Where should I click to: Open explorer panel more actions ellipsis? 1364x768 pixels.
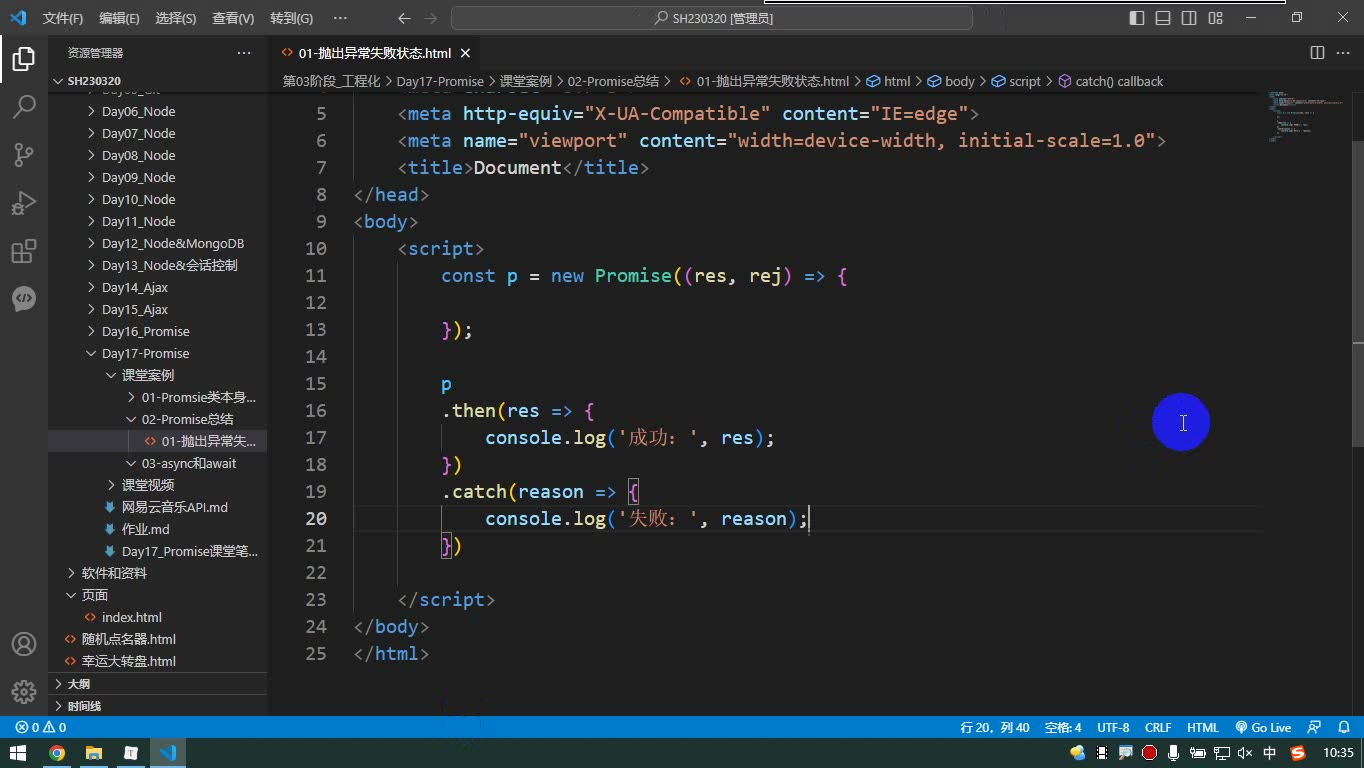(x=244, y=53)
